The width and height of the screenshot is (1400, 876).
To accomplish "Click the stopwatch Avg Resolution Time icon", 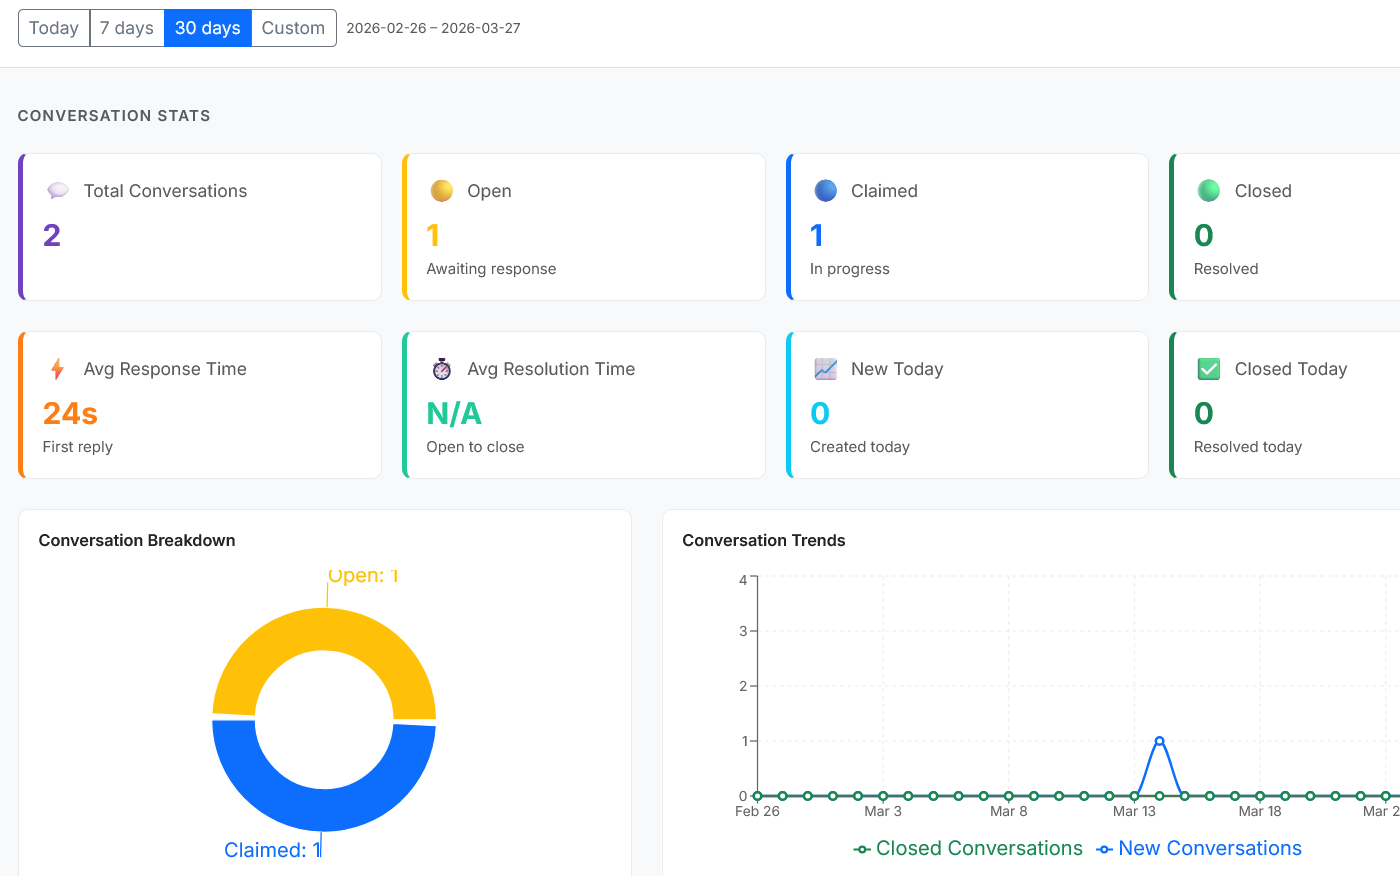I will 441,368.
